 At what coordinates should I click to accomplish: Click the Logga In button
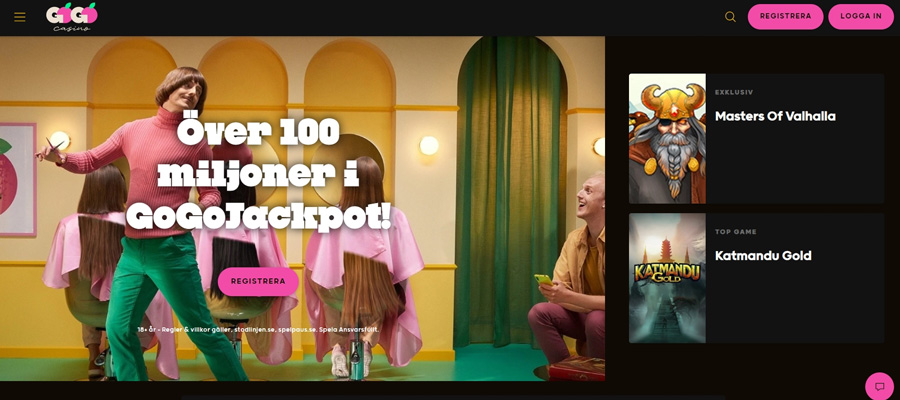[x=861, y=17]
